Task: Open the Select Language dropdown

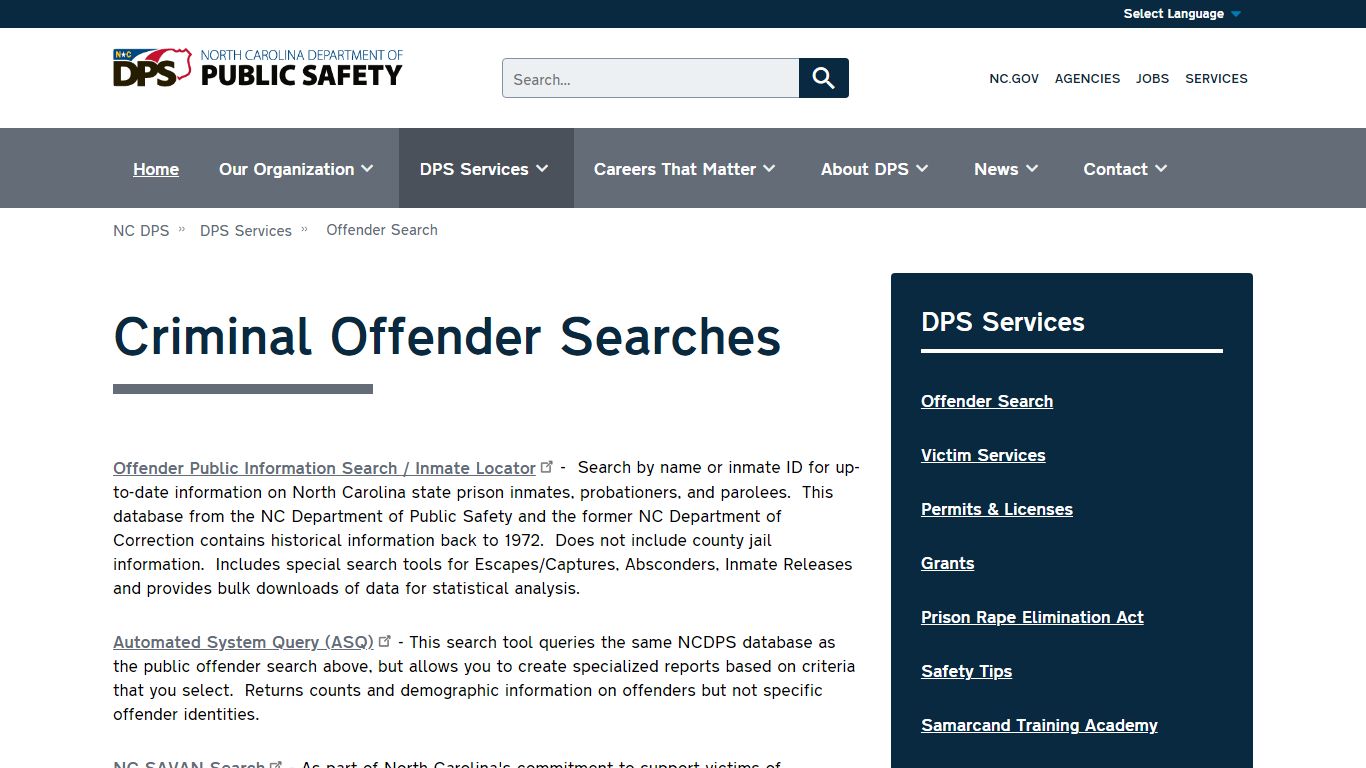Action: [x=1182, y=14]
